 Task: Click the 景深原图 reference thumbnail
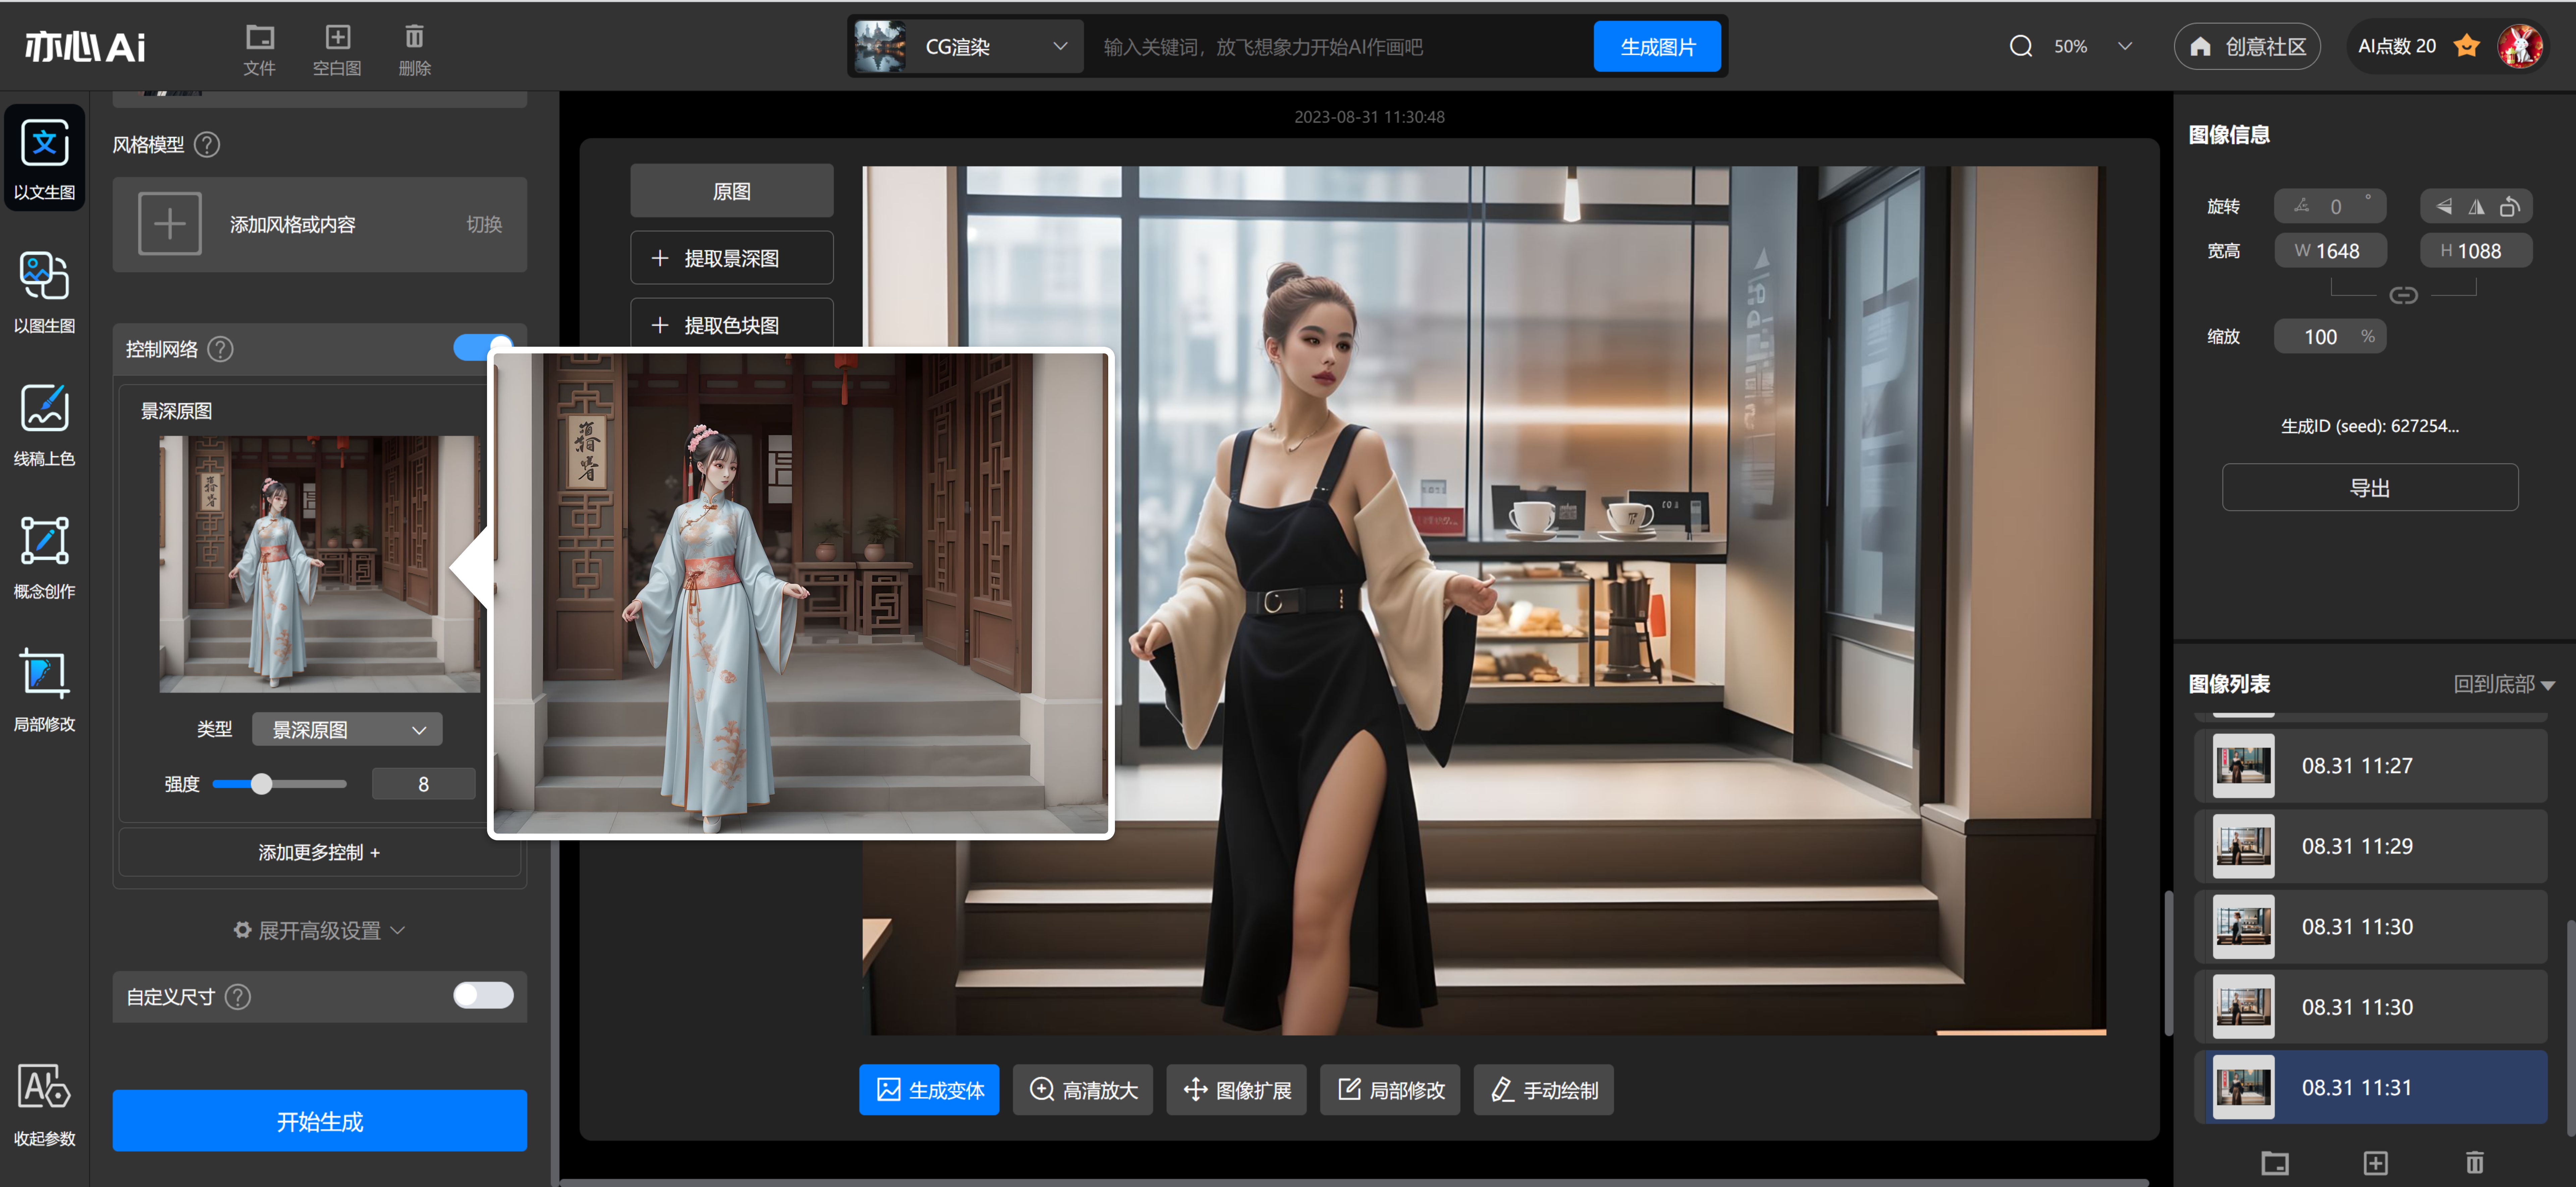tap(319, 564)
